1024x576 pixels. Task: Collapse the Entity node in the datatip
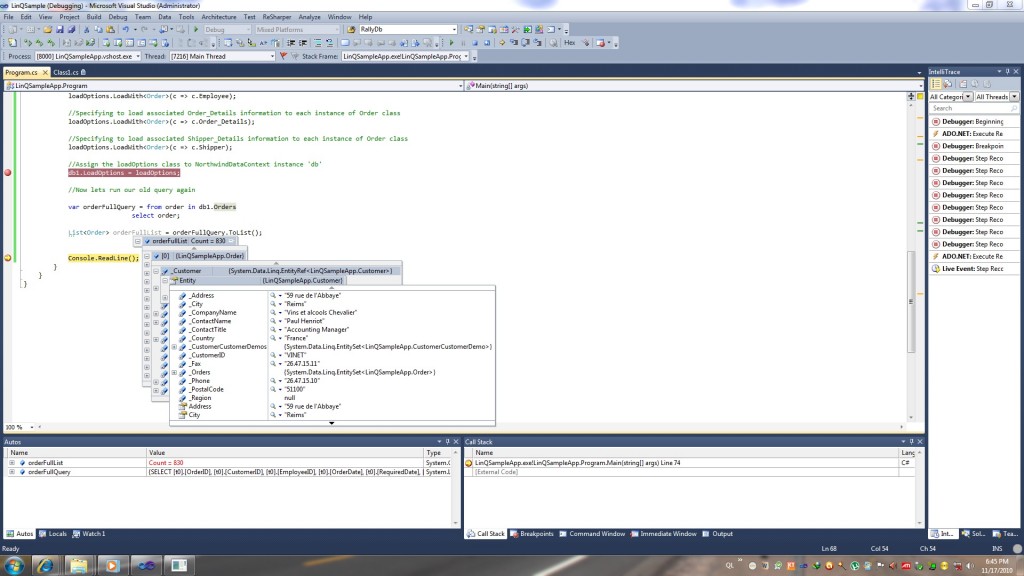[165, 281]
